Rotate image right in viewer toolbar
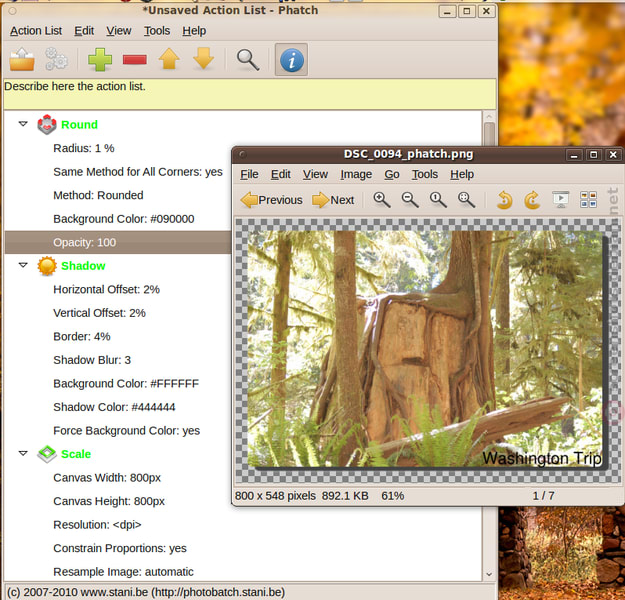 click(x=532, y=200)
